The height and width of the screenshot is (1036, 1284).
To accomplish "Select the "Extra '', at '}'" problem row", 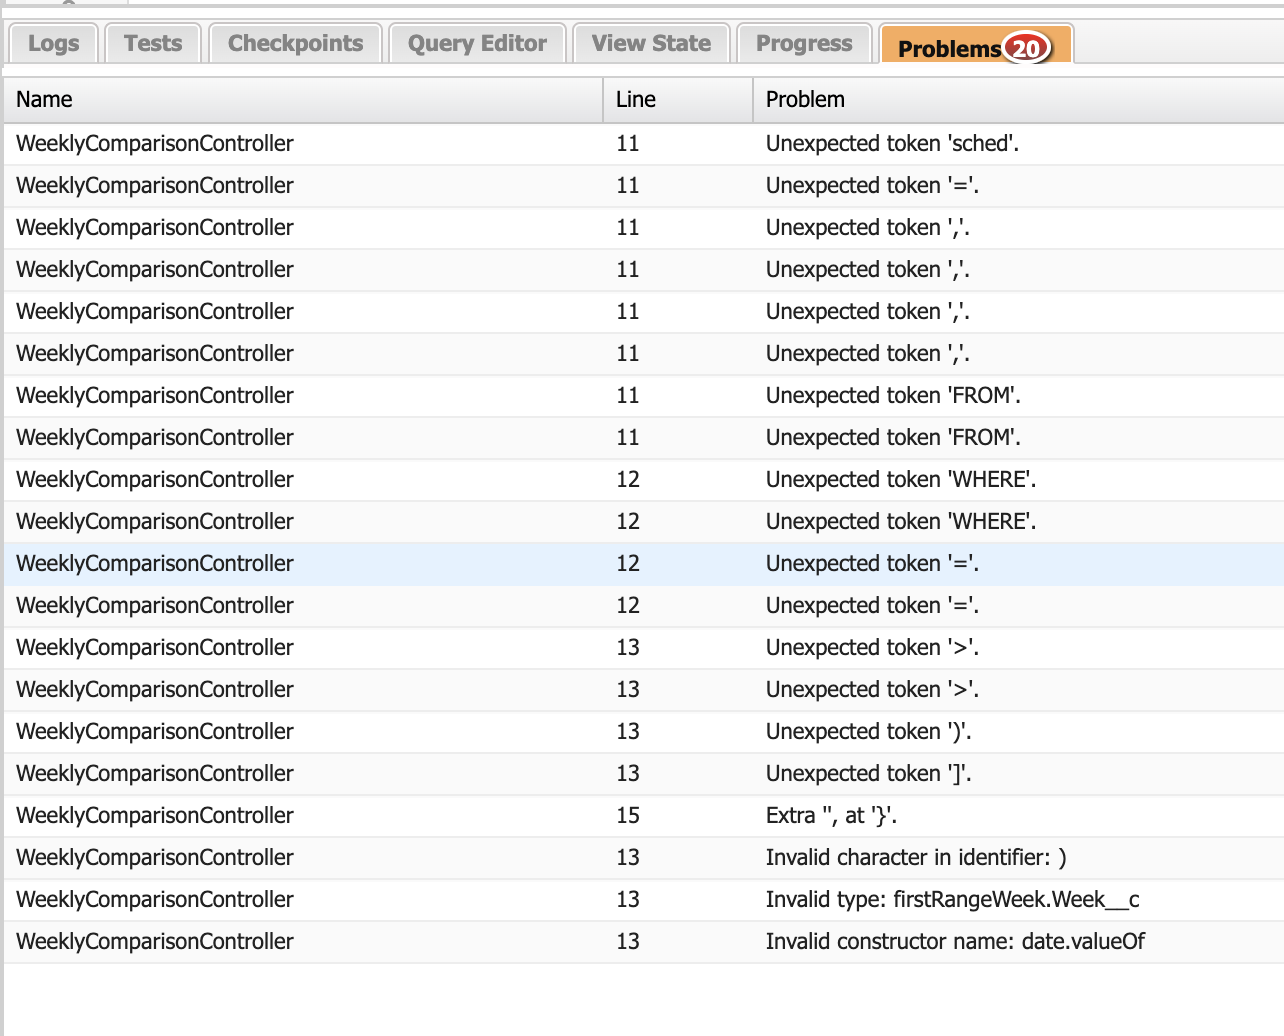I will 831,816.
